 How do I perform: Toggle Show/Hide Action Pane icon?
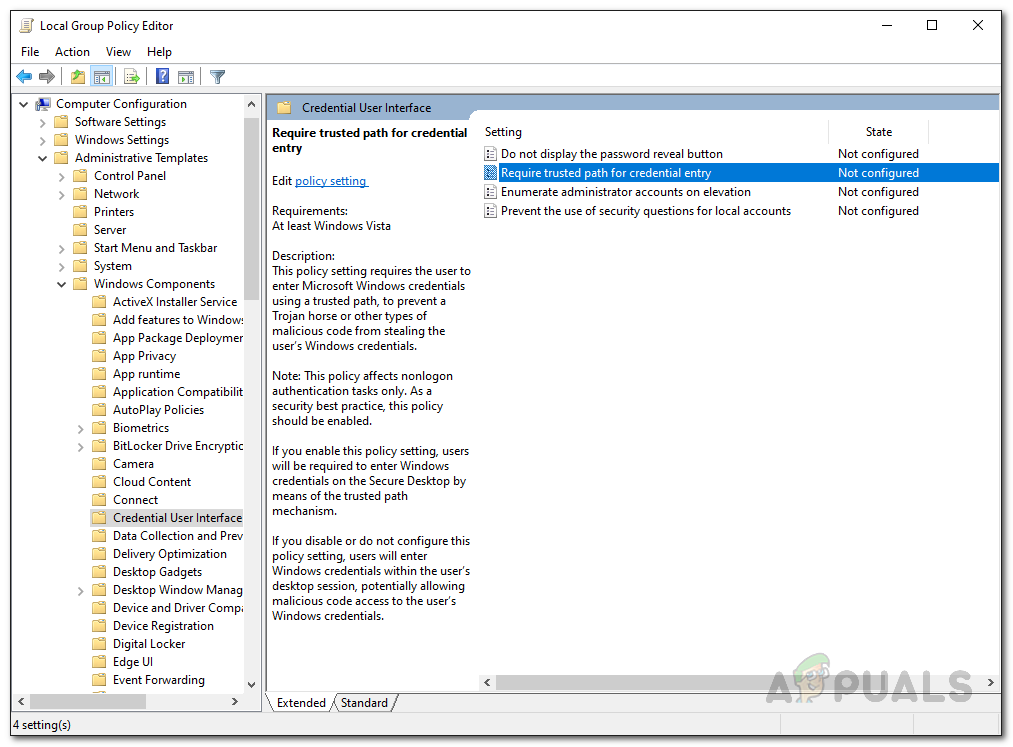186,77
